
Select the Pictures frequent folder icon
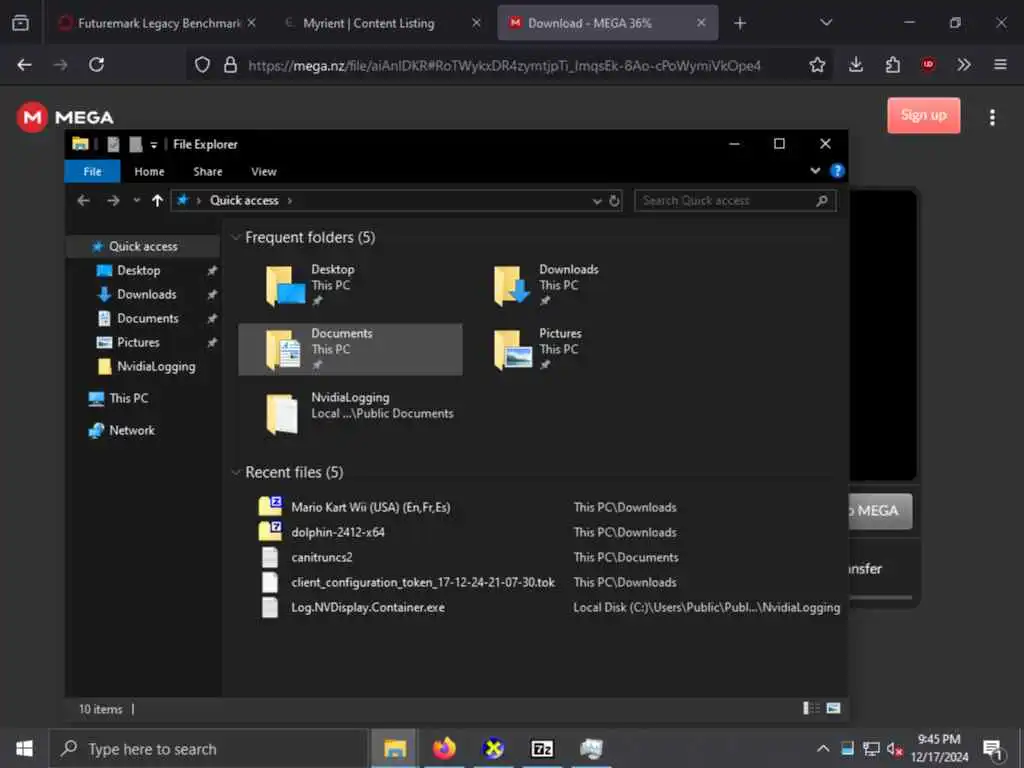(513, 349)
